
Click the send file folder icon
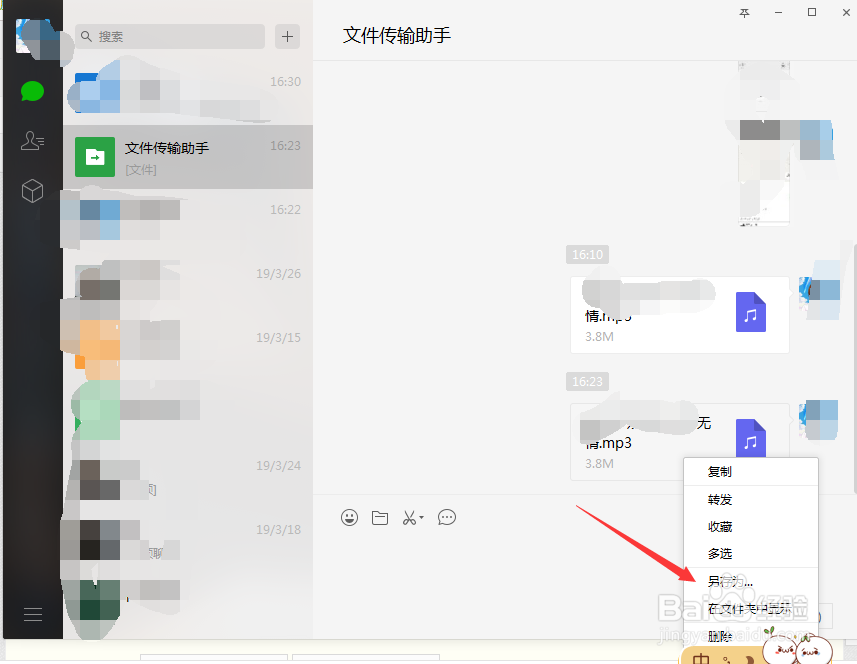[379, 517]
